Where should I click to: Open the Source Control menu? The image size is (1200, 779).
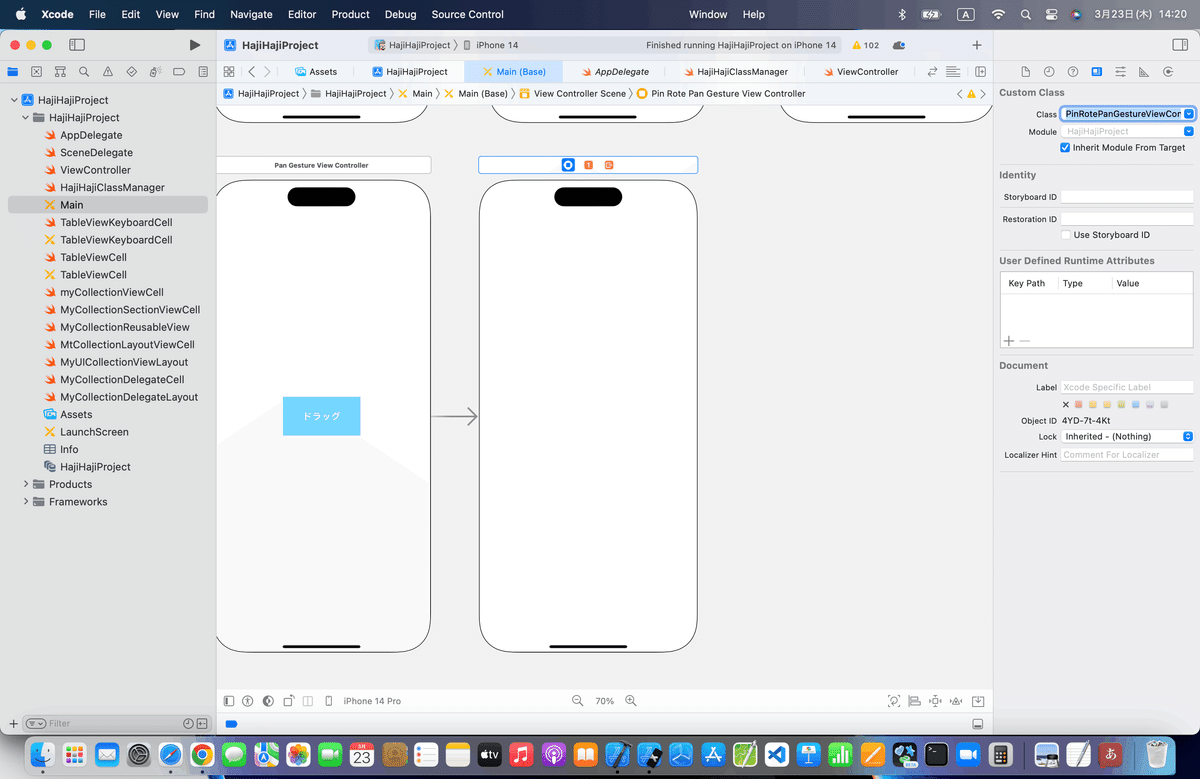coord(467,14)
